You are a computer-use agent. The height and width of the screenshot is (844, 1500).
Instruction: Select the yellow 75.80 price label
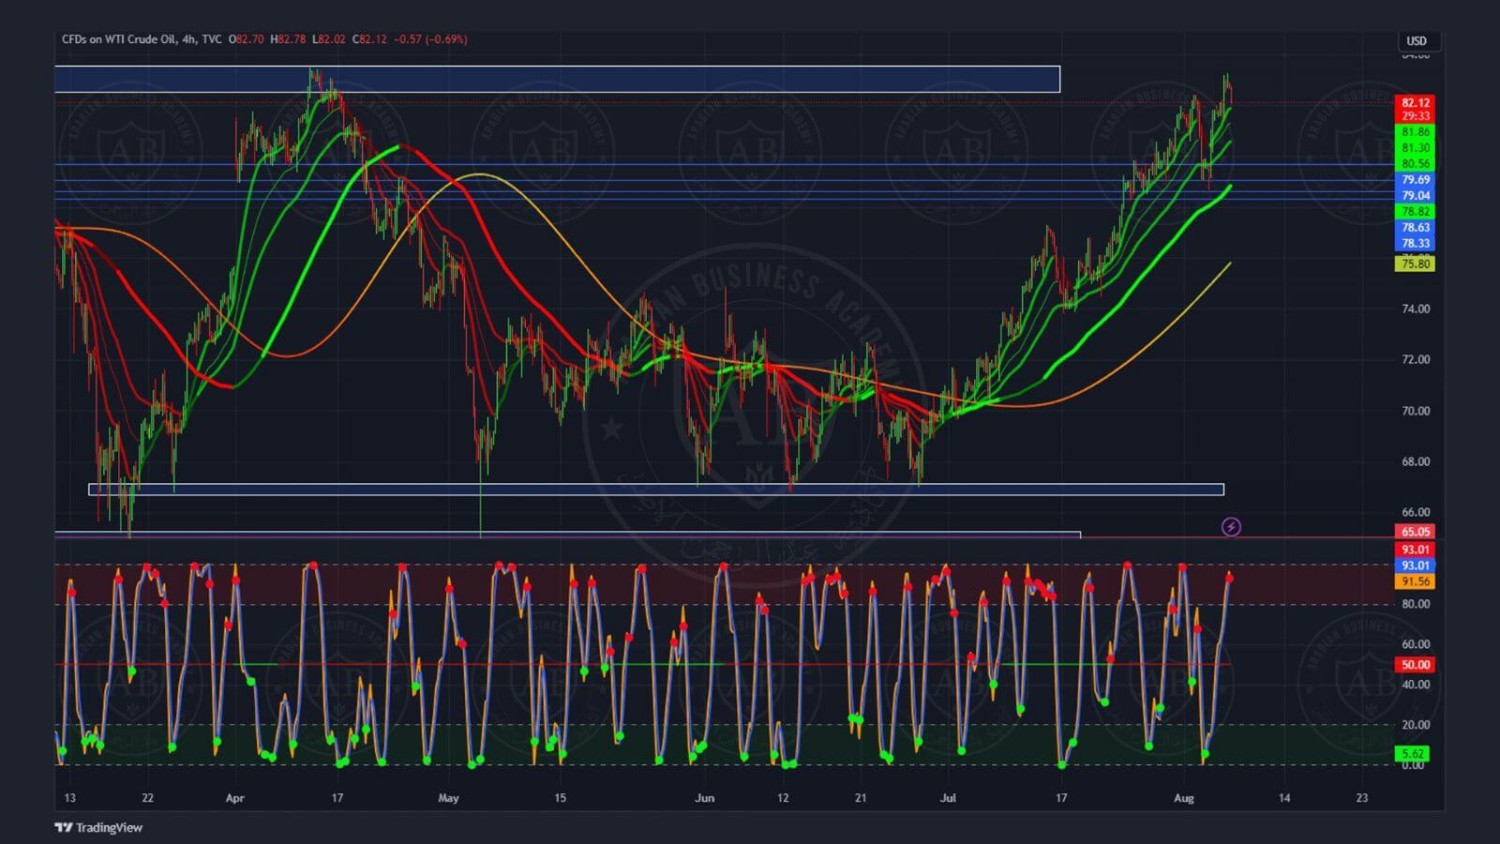pos(1415,264)
